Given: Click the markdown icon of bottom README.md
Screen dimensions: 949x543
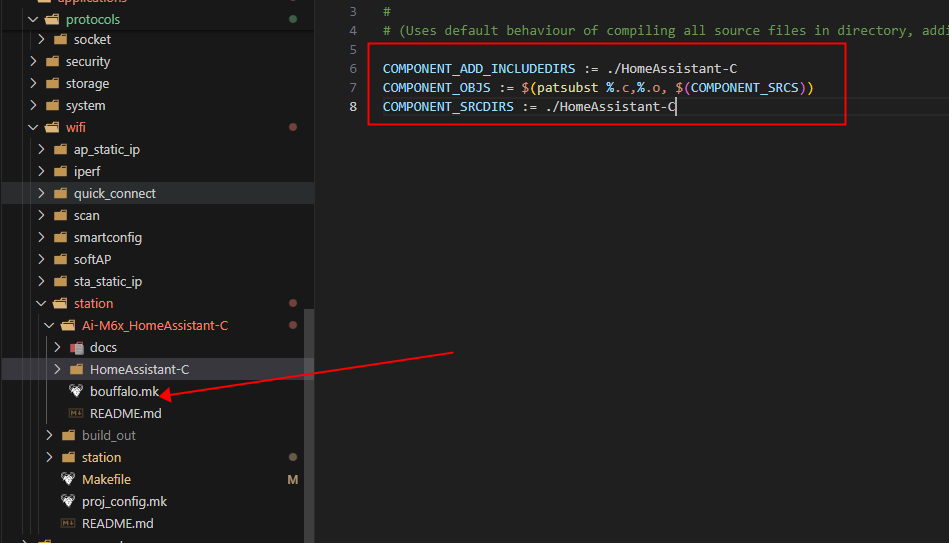Looking at the screenshot, I should (x=68, y=523).
